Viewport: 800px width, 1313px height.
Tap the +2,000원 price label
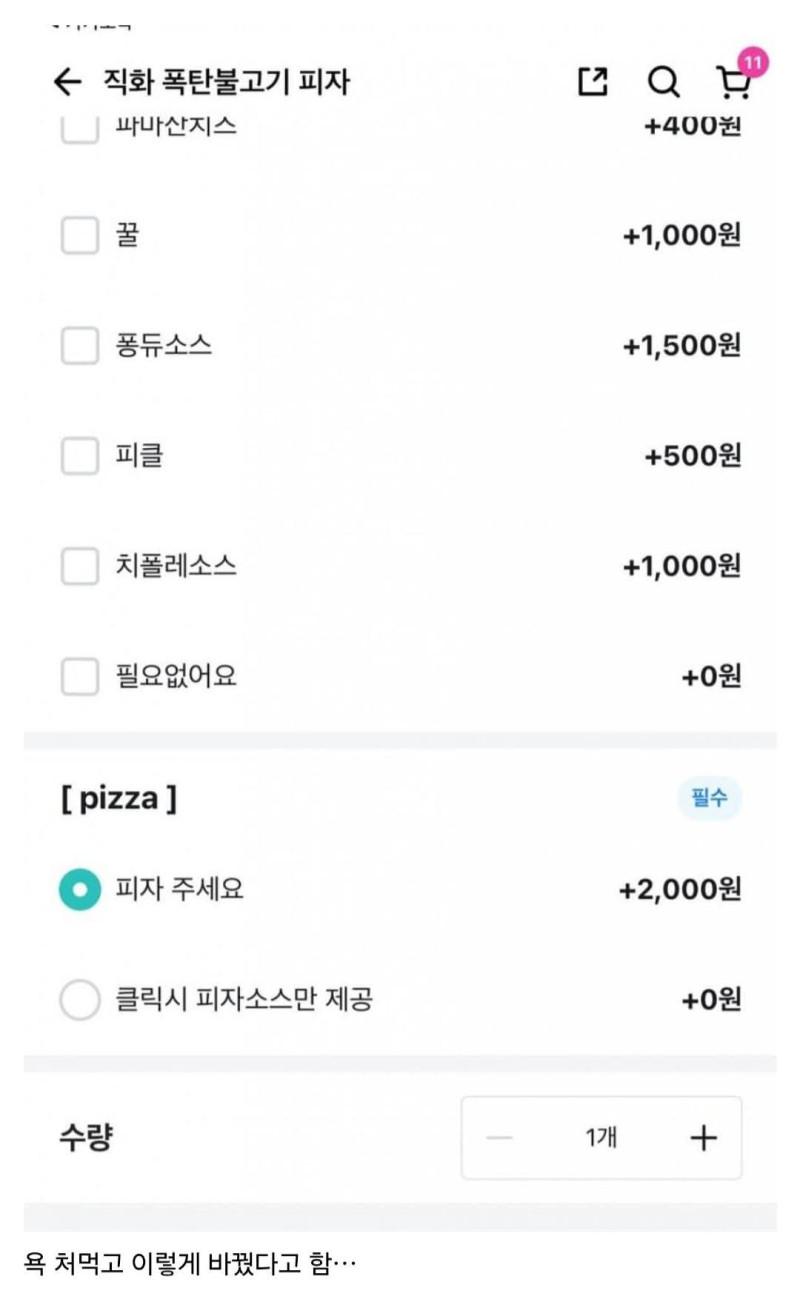coord(680,889)
